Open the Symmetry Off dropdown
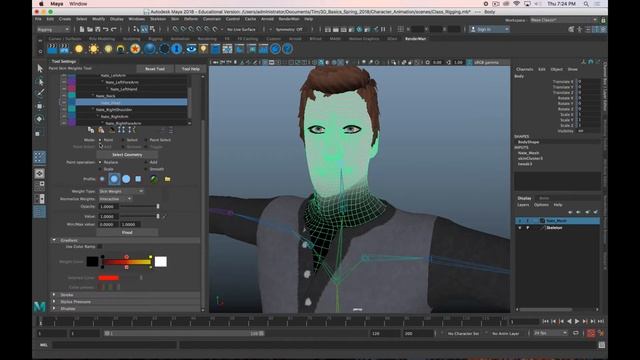The image size is (640, 360). tap(289, 29)
